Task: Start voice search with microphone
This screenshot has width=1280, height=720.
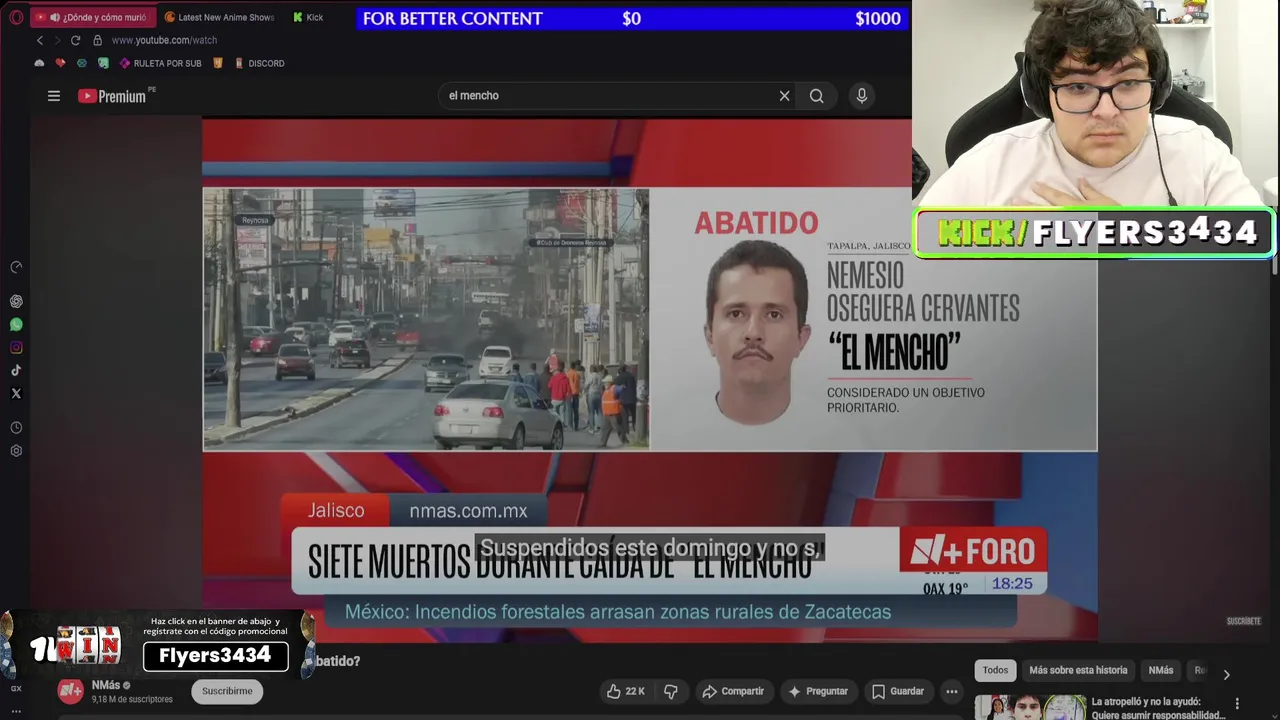Action: pos(862,96)
